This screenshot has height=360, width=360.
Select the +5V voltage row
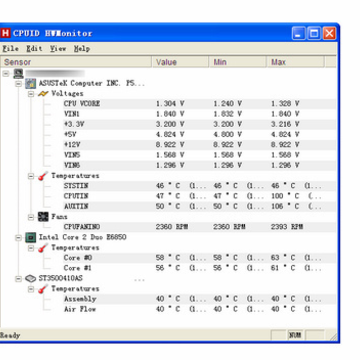click(199, 135)
